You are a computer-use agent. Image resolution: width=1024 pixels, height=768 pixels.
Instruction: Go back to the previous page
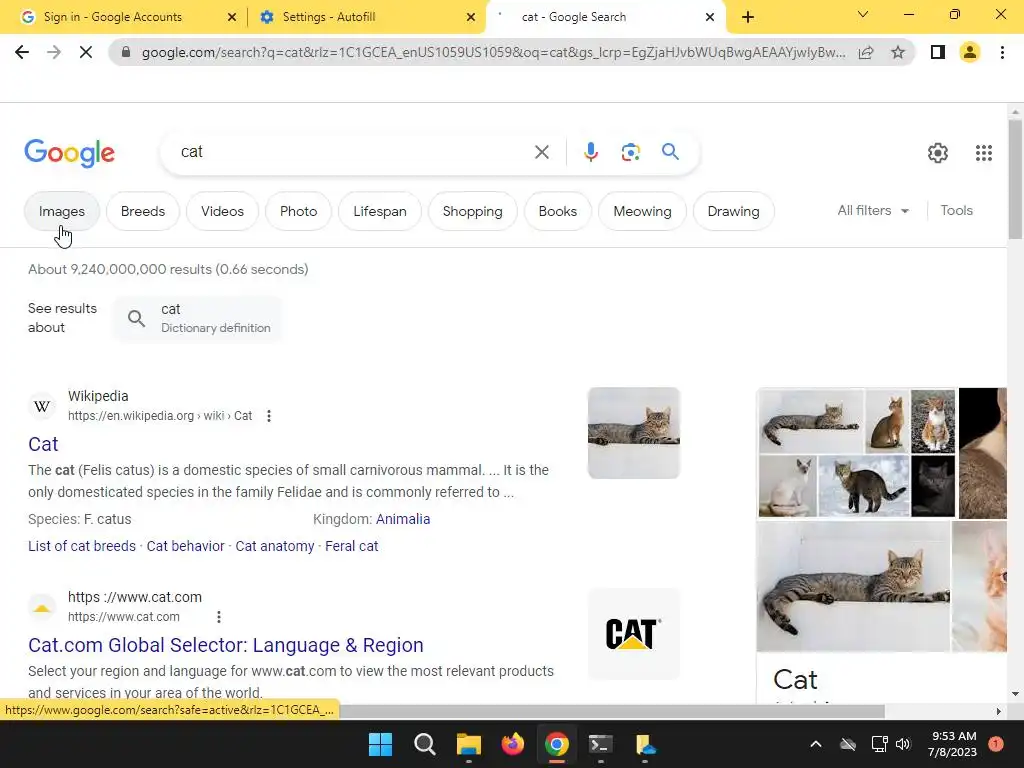coord(22,52)
